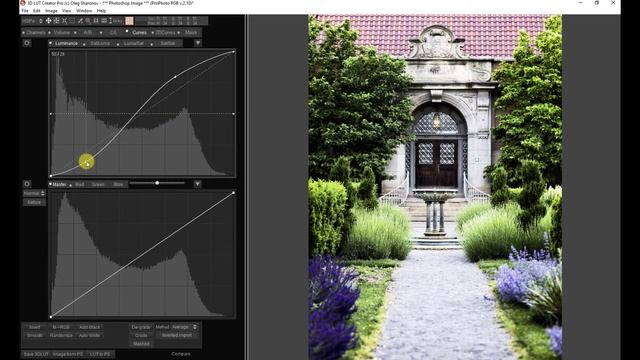Click the peach color swatch in toolbar
Screen dimensions: 640x360
[129, 20]
